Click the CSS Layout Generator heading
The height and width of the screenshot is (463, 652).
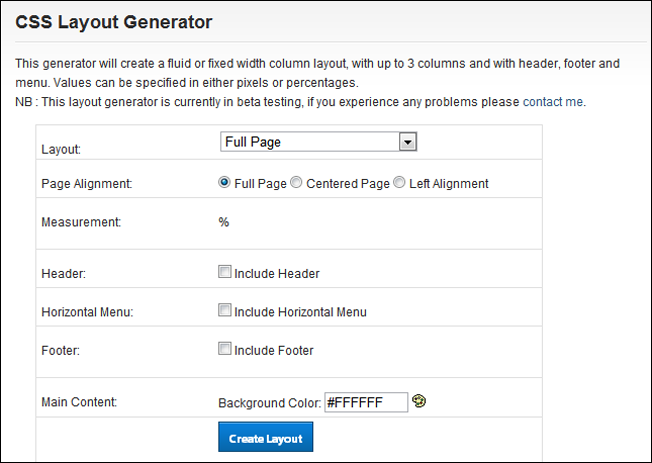[x=114, y=22]
